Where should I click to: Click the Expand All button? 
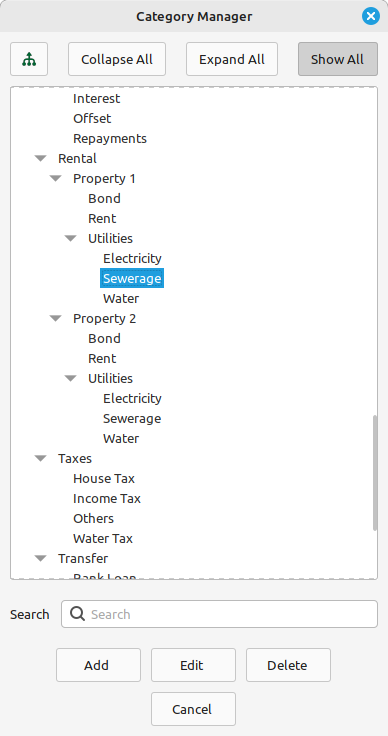[x=232, y=59]
